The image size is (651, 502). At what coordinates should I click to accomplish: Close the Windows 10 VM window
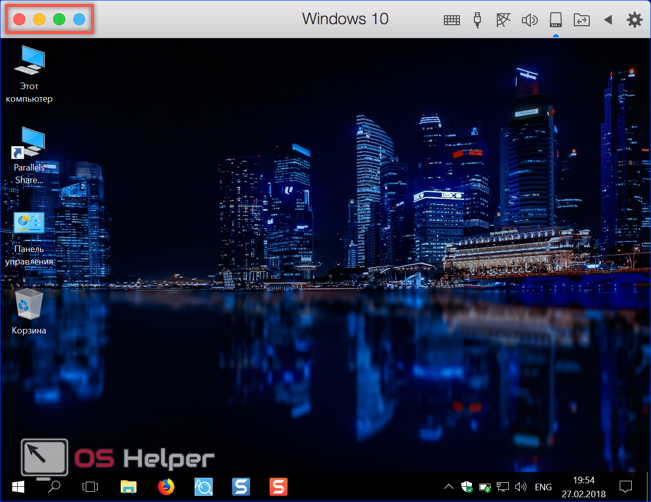[x=19, y=19]
